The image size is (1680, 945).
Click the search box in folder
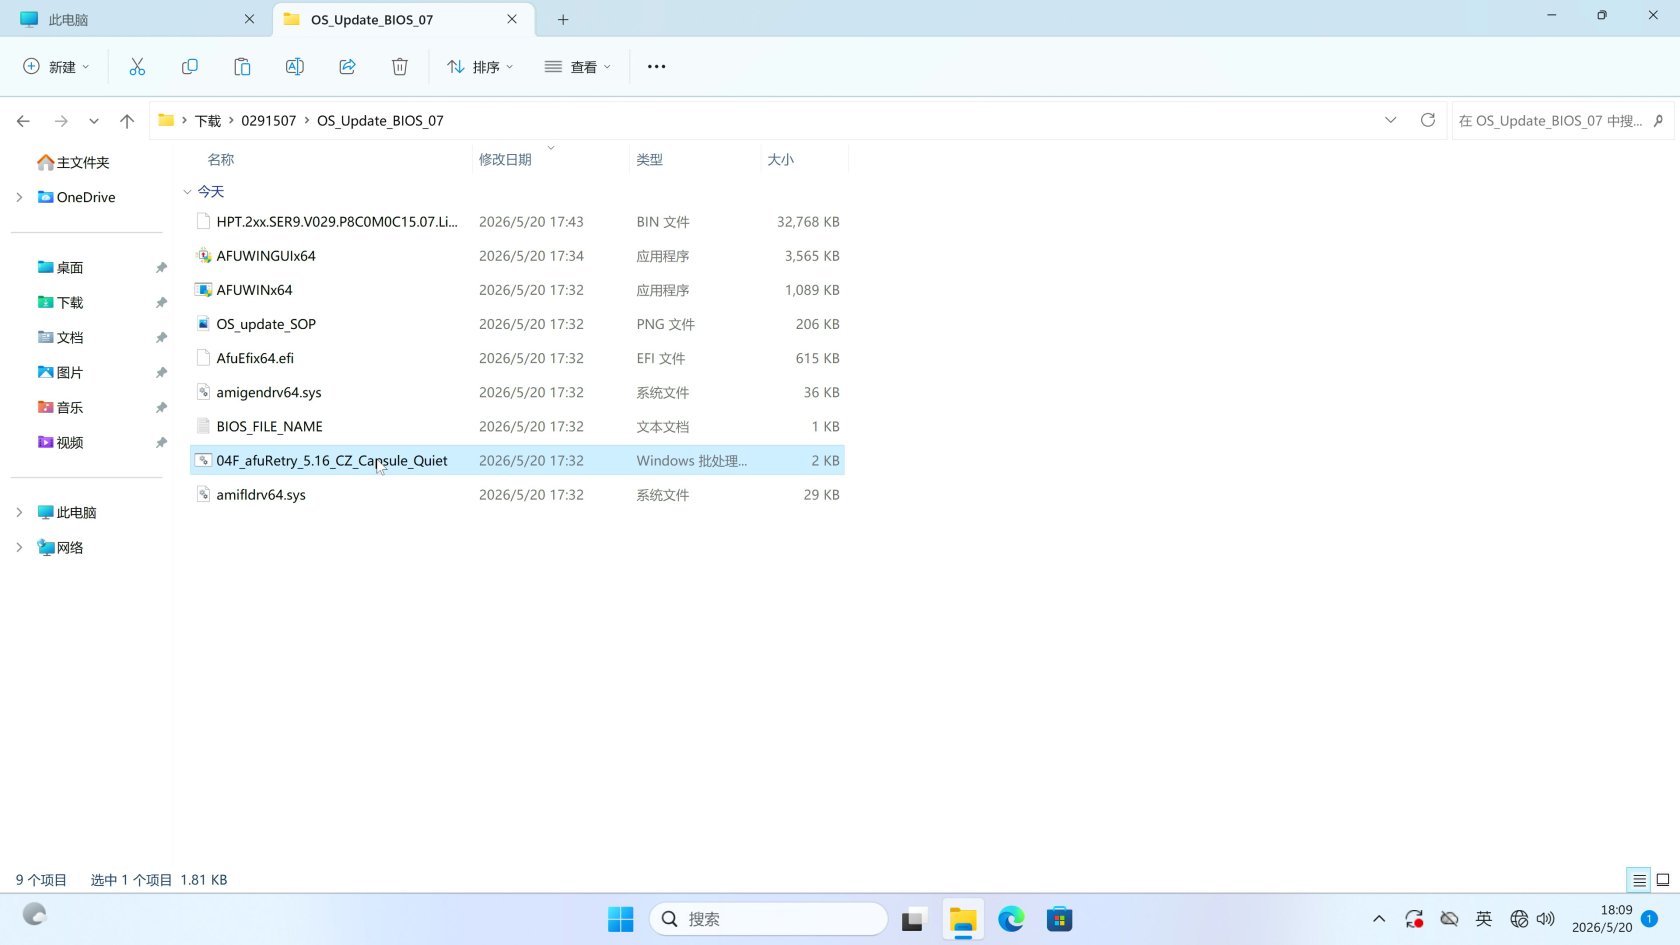pos(1562,120)
